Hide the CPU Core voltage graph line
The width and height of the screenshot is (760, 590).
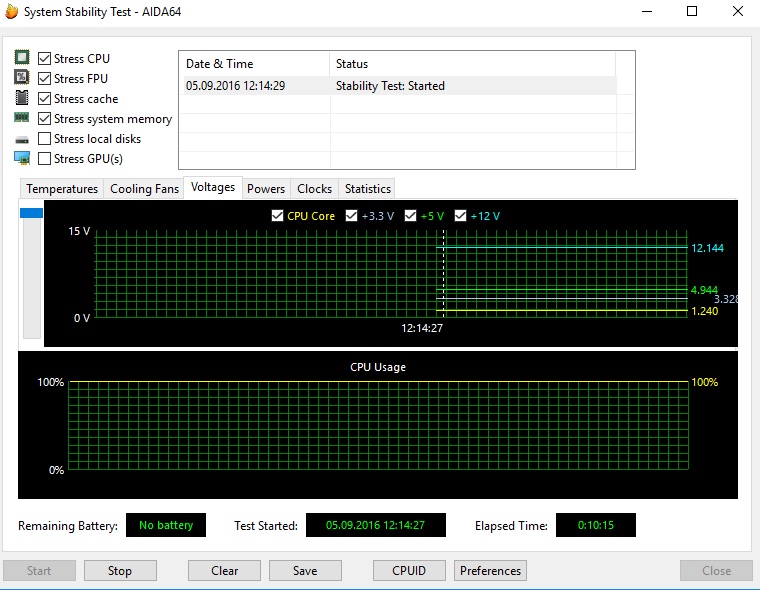(x=277, y=216)
